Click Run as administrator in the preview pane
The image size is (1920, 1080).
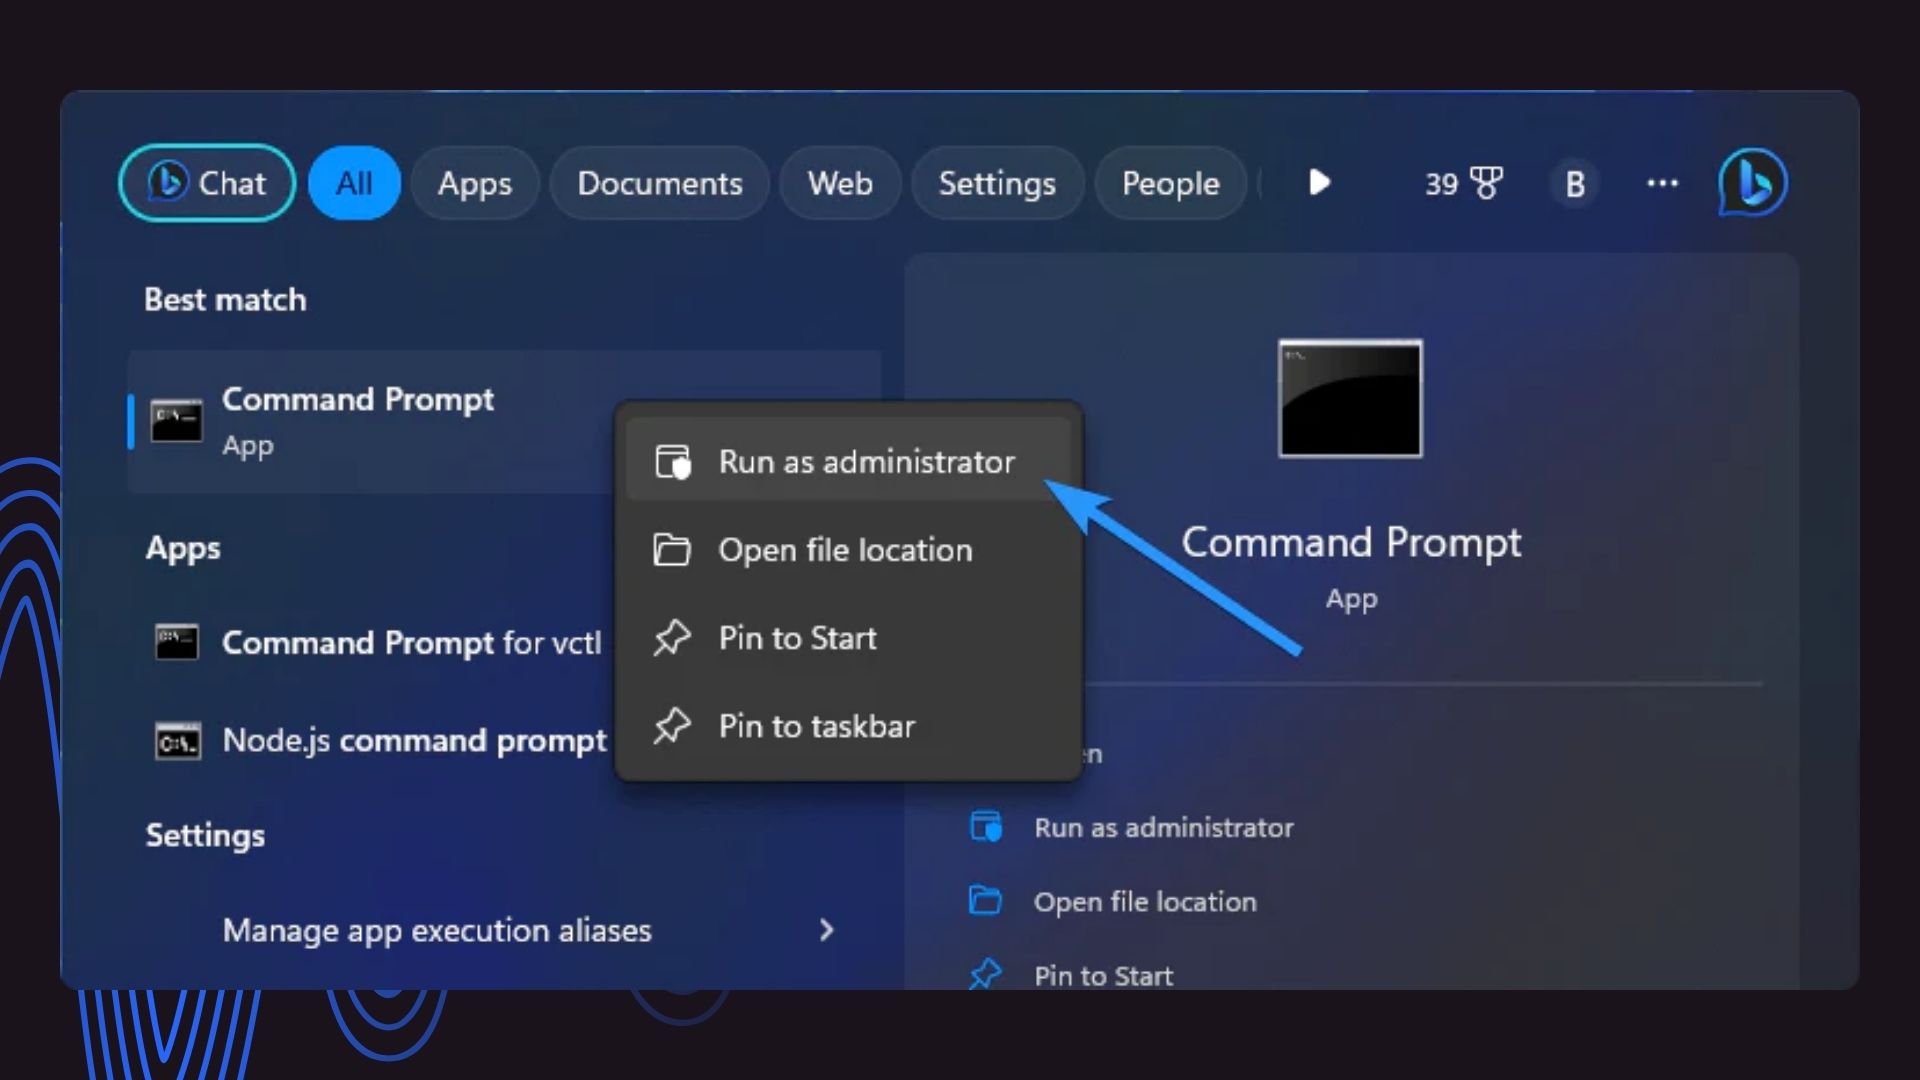[x=1164, y=827]
